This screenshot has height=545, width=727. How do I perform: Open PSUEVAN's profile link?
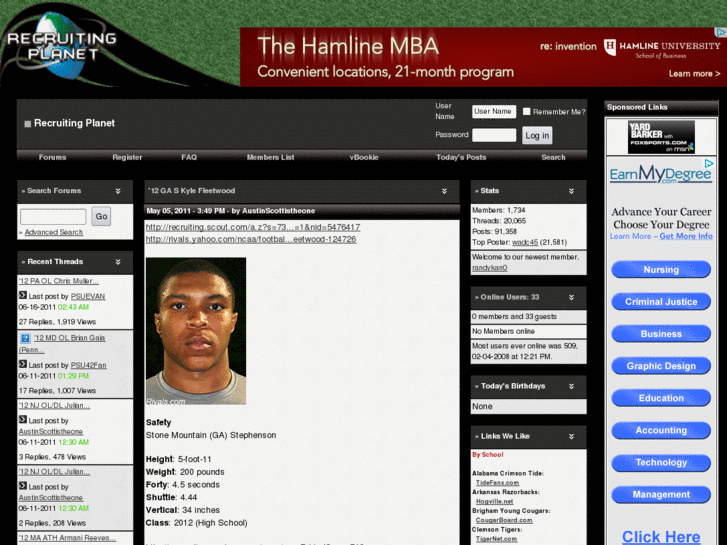[88, 296]
